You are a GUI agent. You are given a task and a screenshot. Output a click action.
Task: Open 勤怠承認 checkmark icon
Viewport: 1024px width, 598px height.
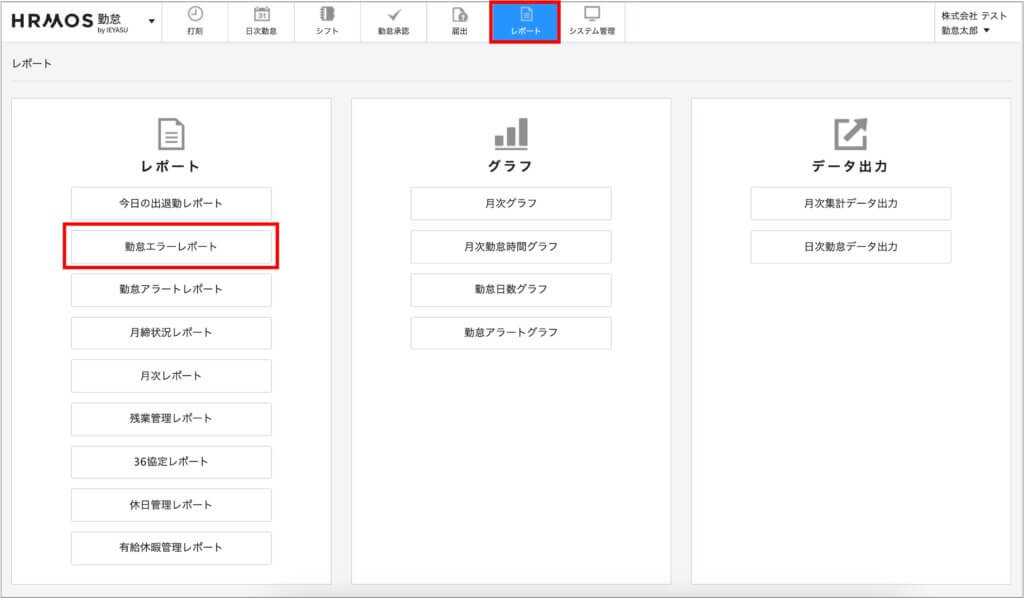pos(393,14)
